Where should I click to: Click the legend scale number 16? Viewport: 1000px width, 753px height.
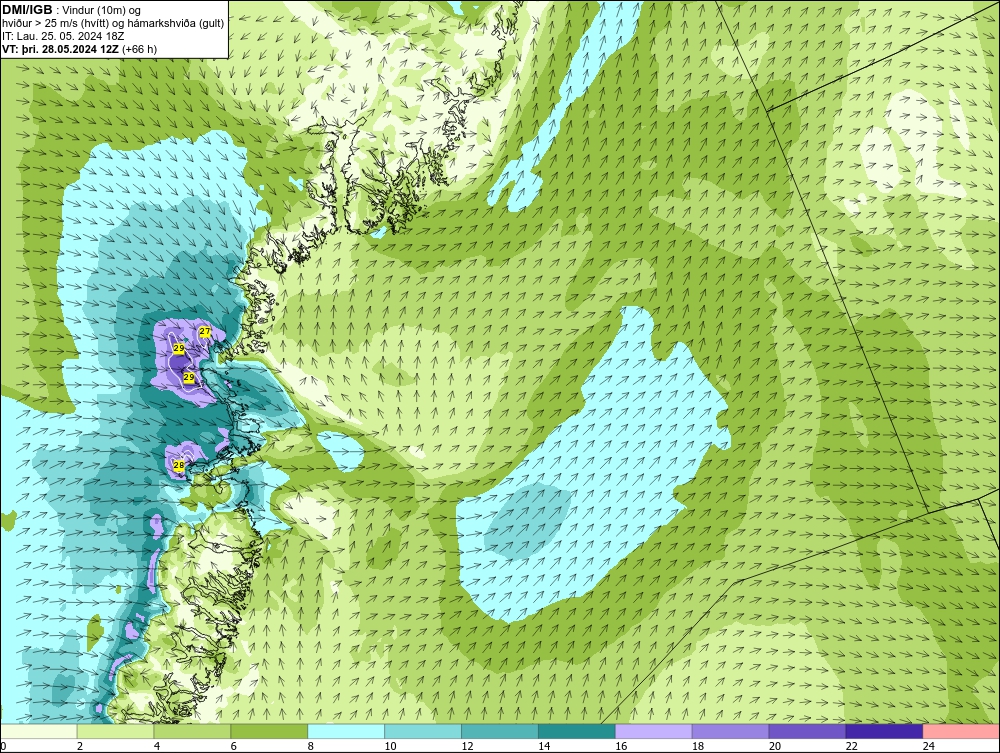tap(621, 746)
